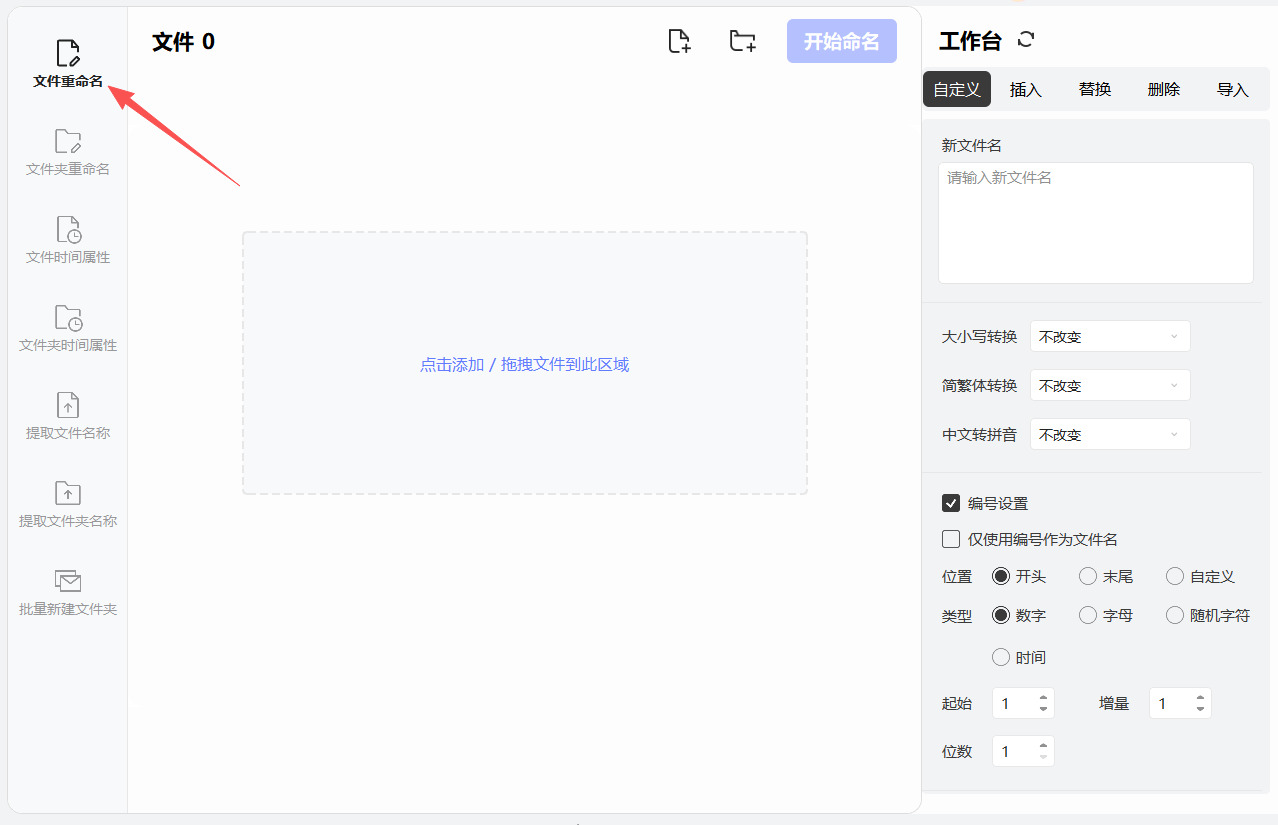Select the 文件时间属性 sidebar icon
1278x825 pixels.
(68, 230)
